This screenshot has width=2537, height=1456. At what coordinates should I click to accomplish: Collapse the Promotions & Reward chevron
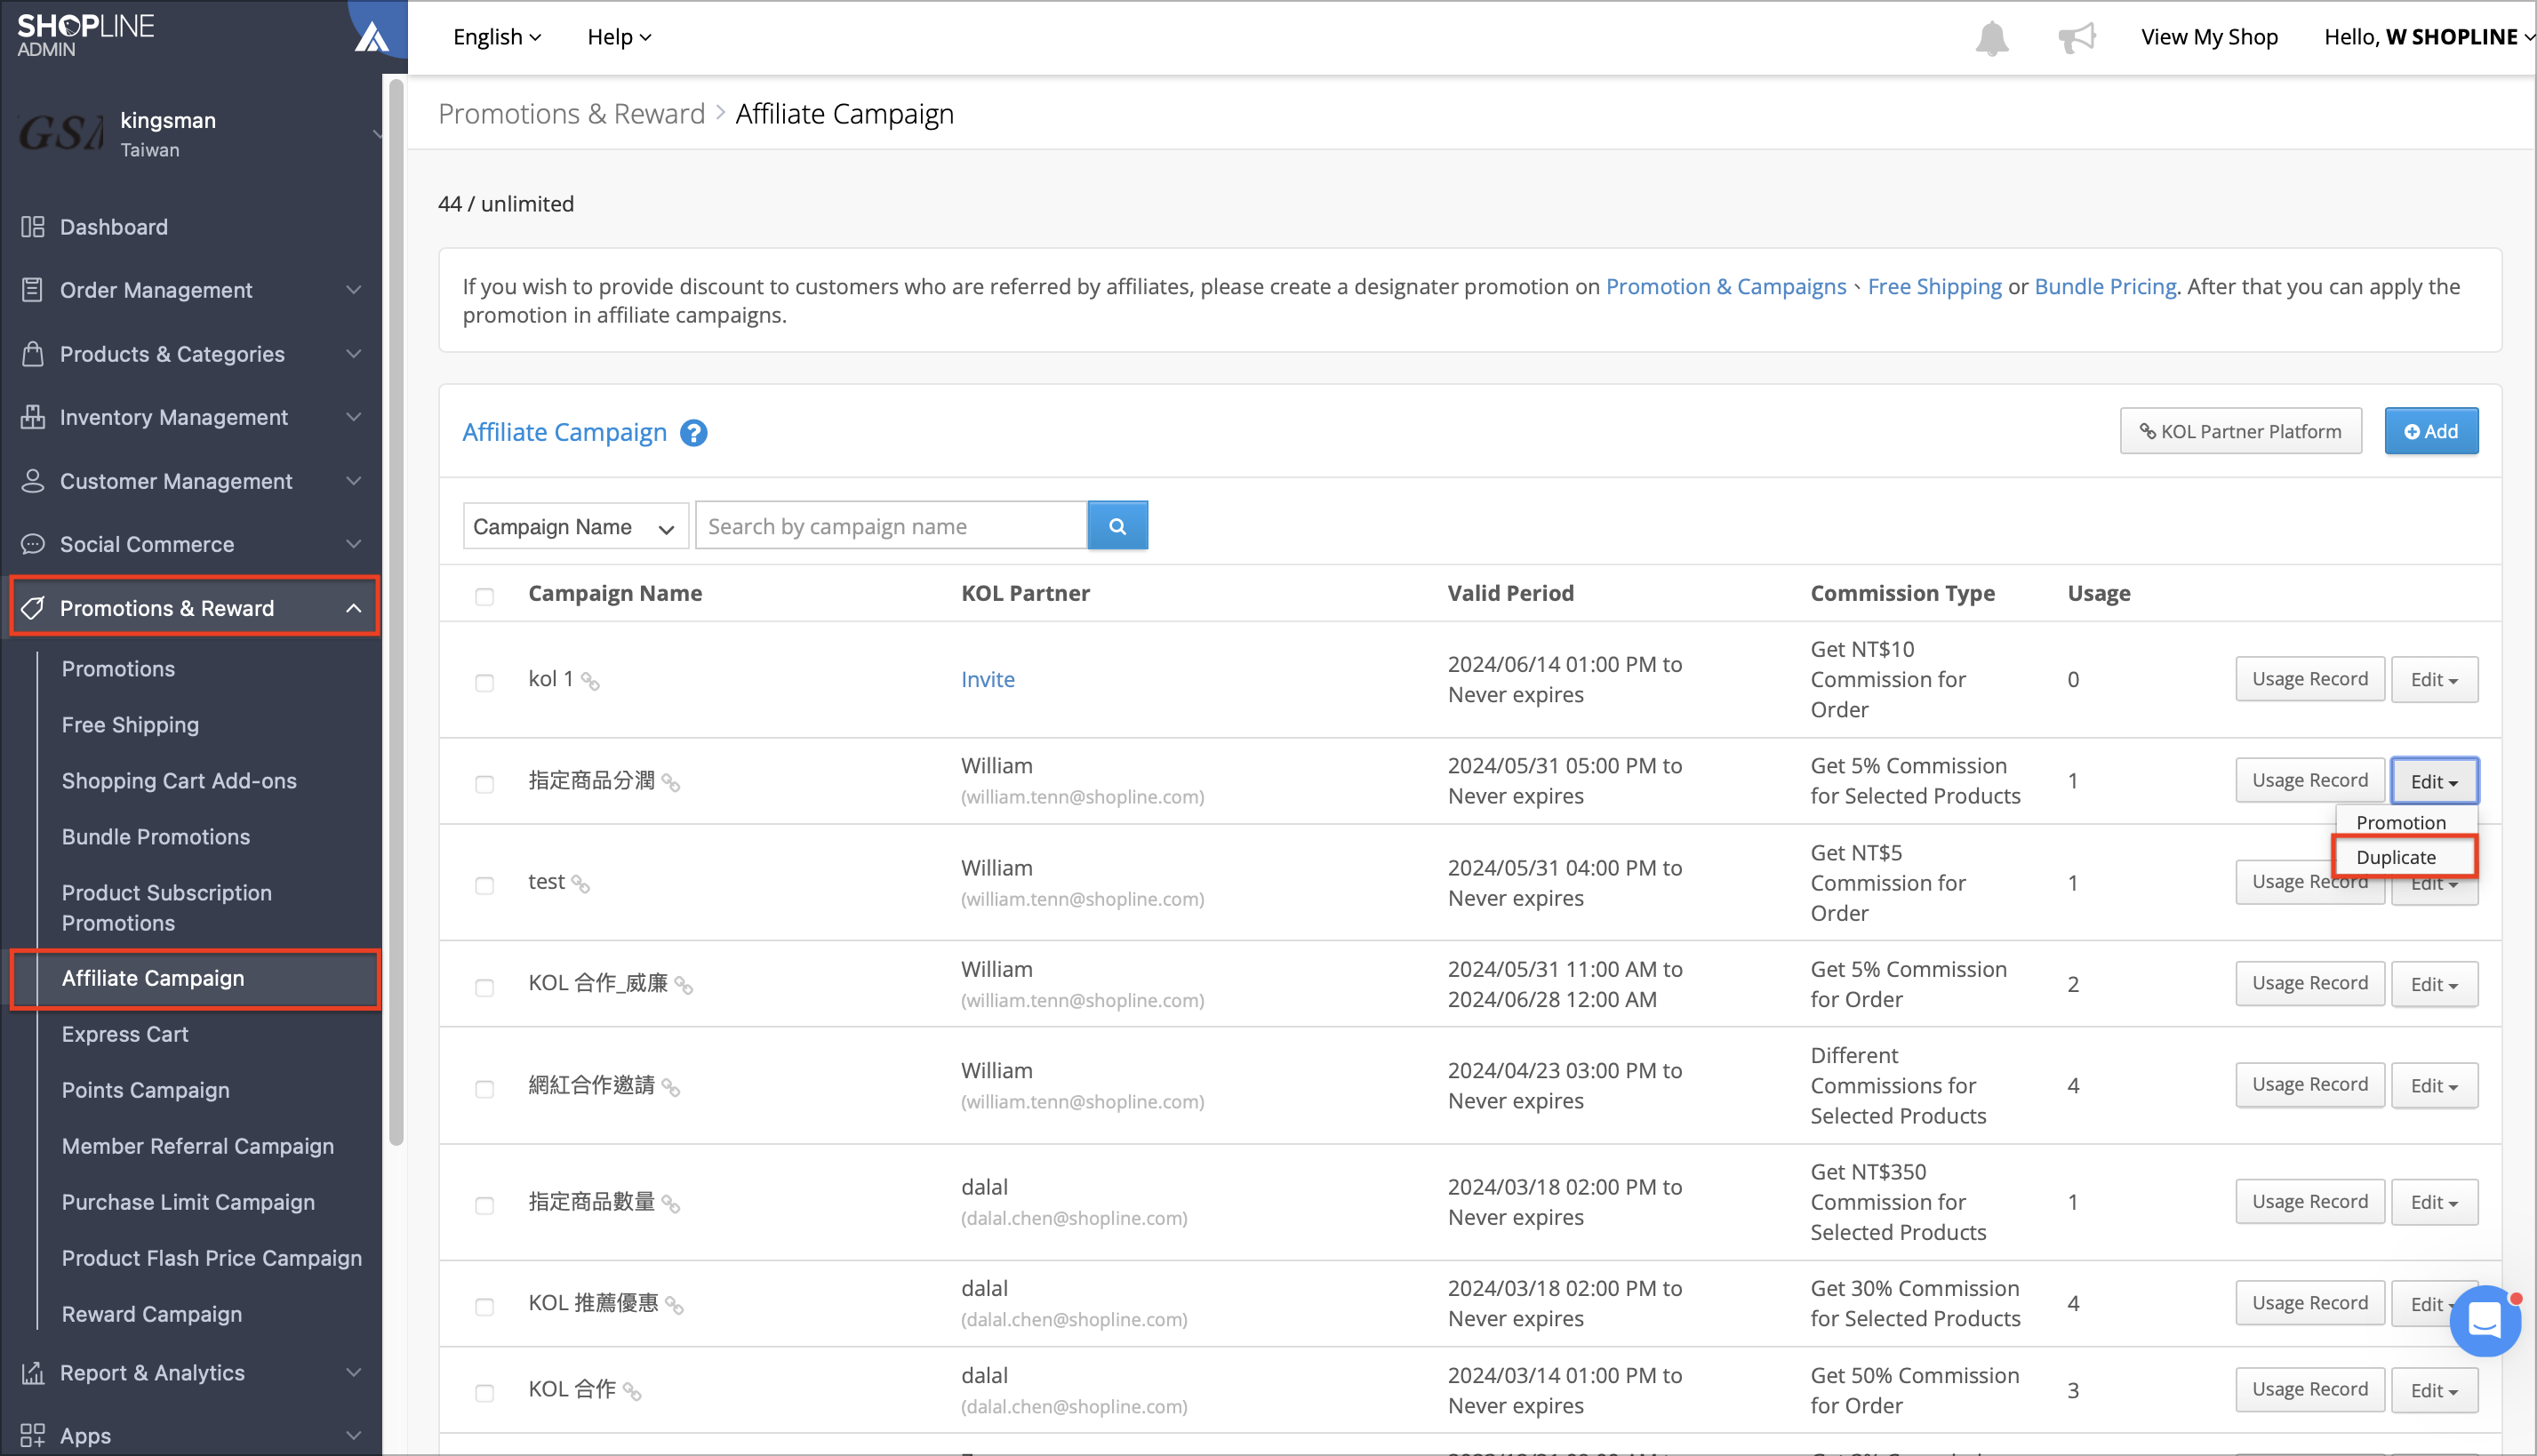pyautogui.click(x=354, y=608)
